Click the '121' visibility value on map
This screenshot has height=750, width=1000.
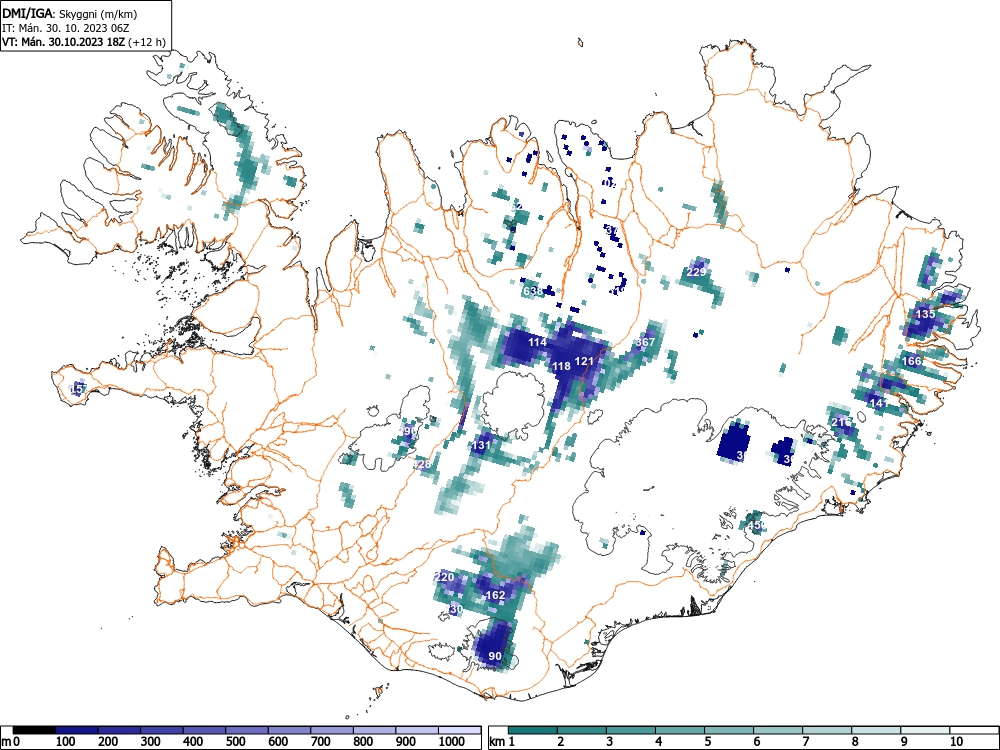point(584,361)
